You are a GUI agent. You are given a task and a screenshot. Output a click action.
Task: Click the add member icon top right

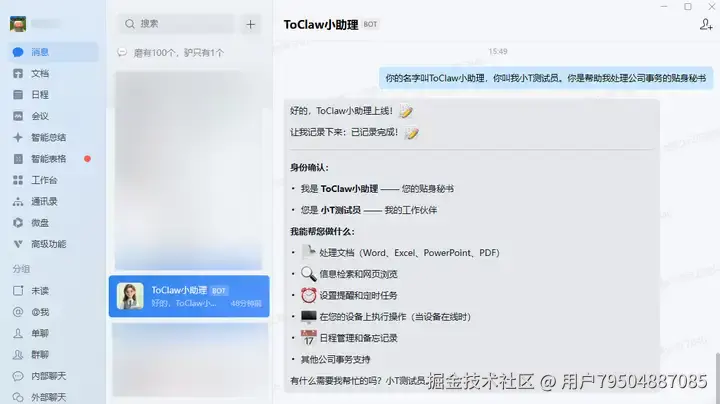click(706, 24)
